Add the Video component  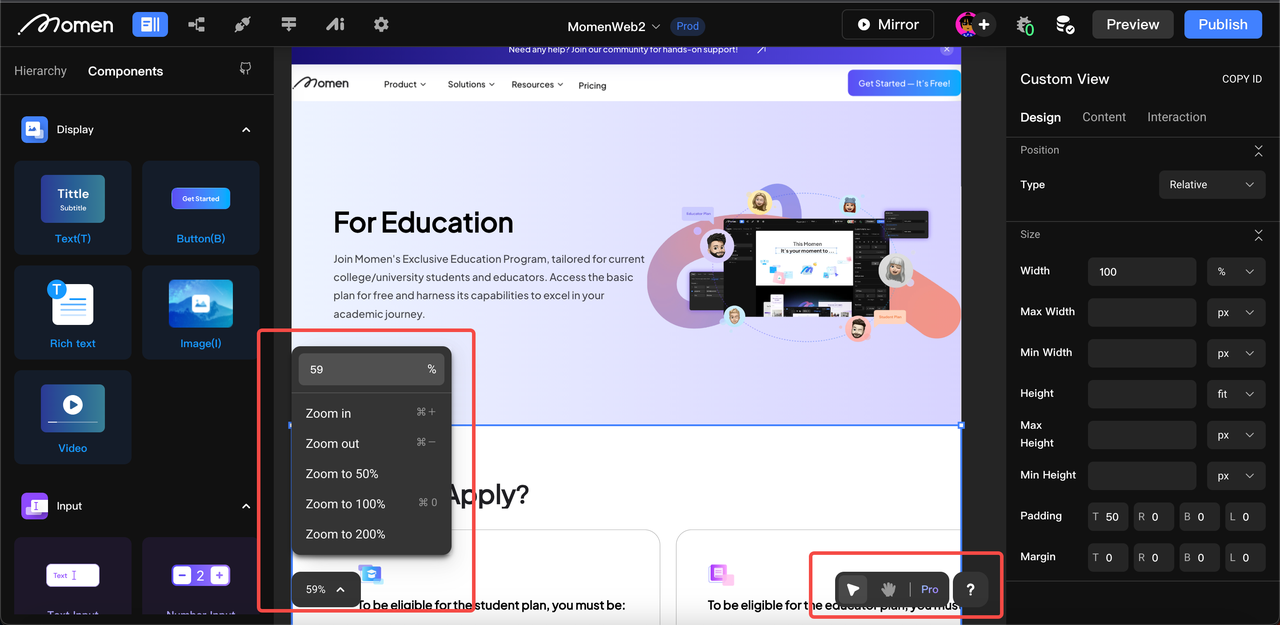(72, 417)
